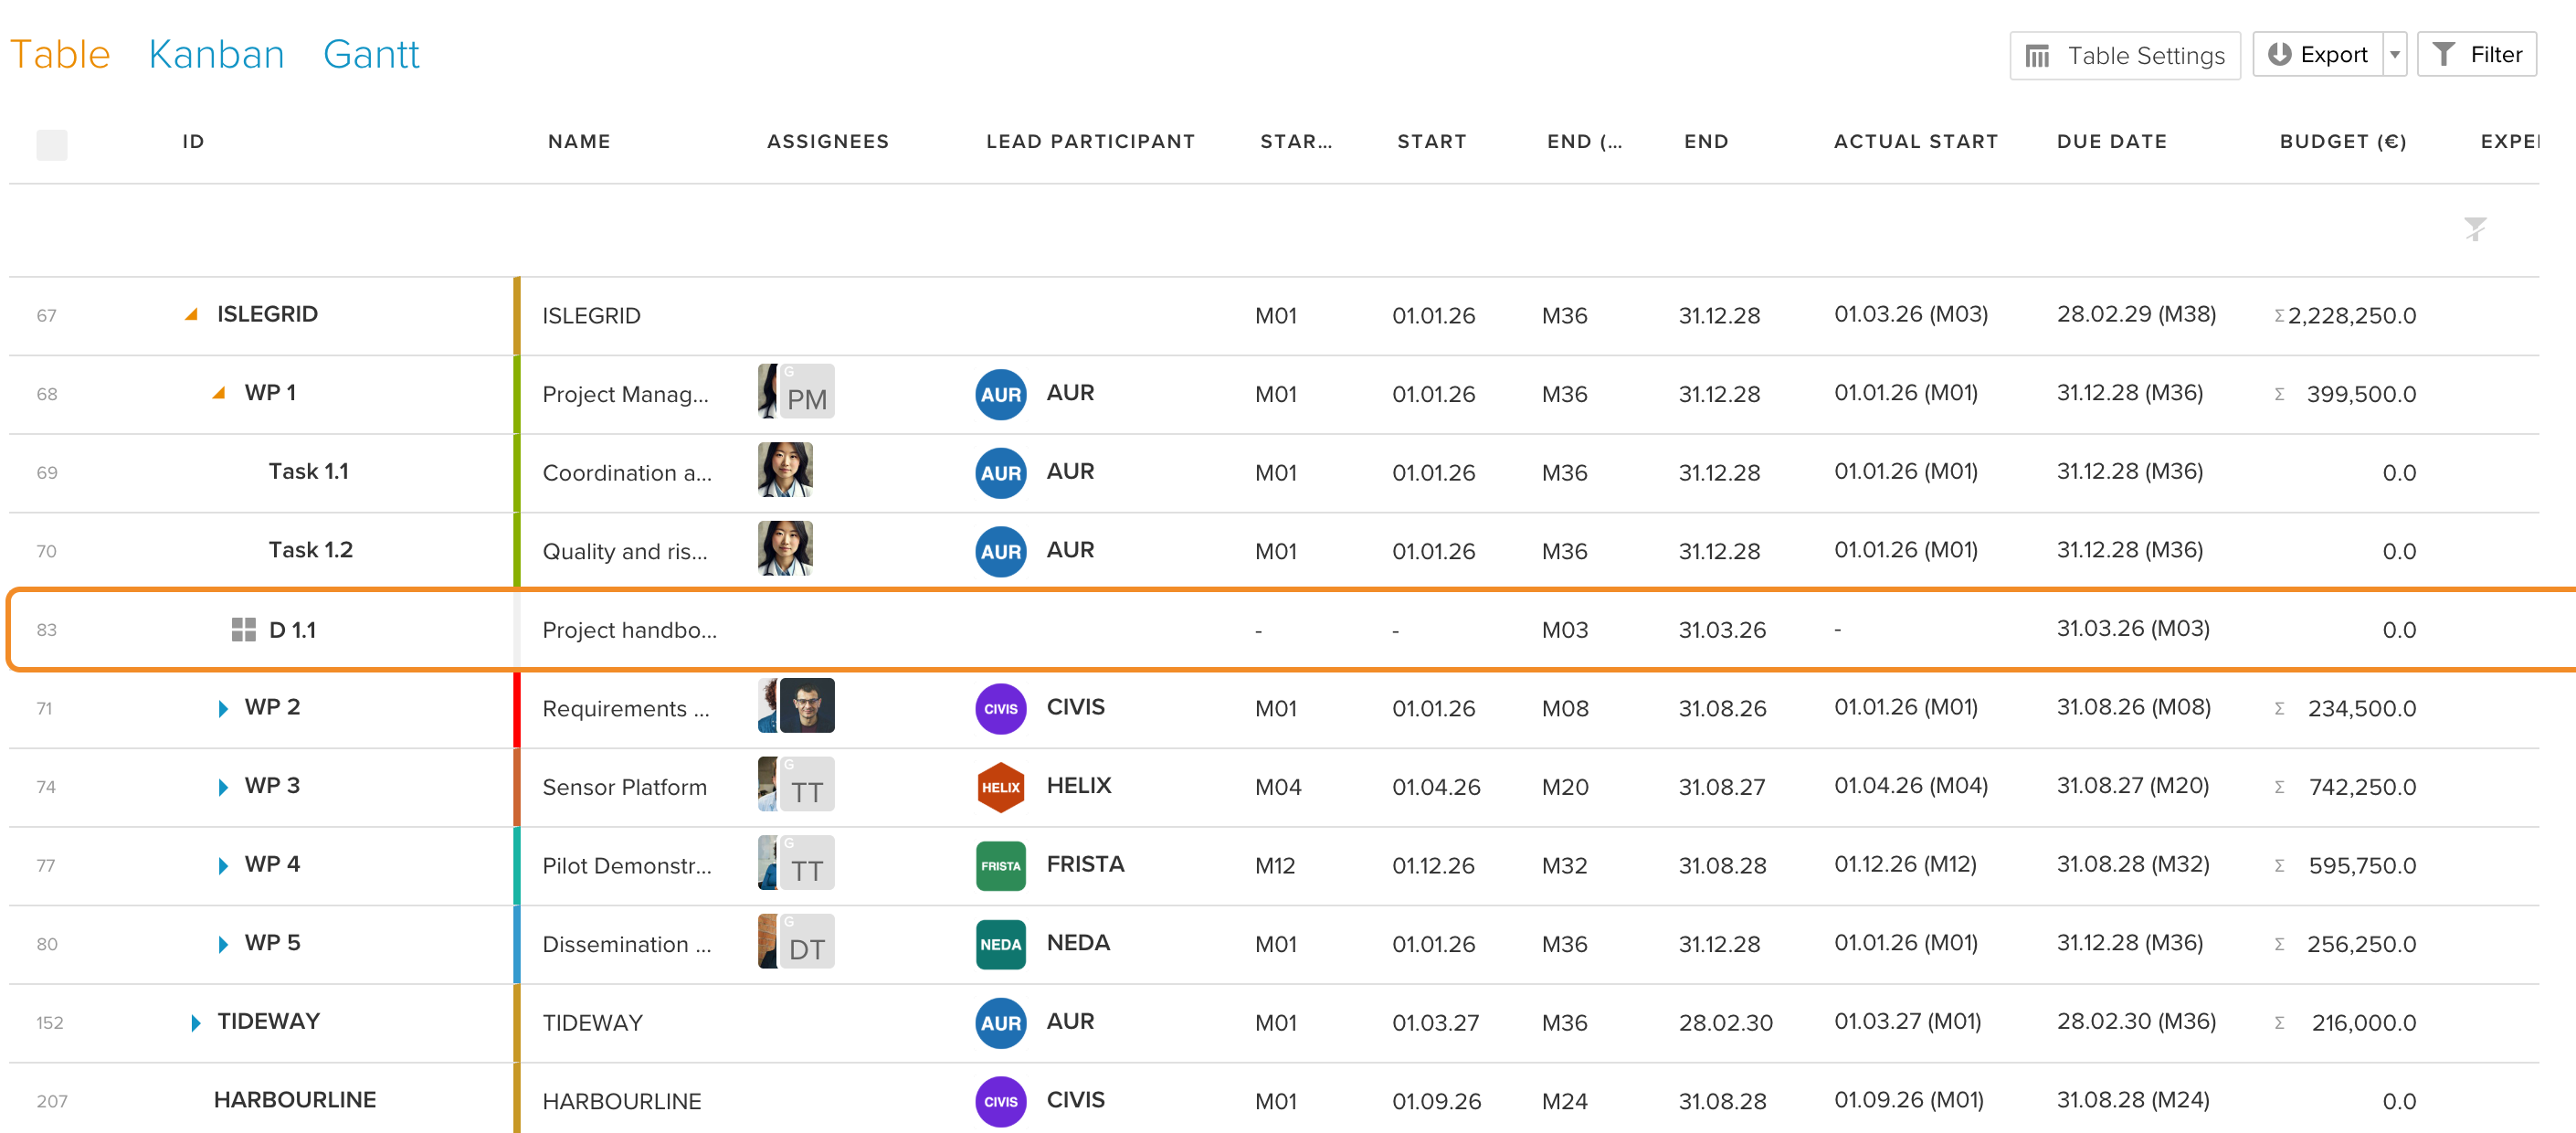Expand the WP 2 row
The image size is (2576, 1133).
click(223, 708)
